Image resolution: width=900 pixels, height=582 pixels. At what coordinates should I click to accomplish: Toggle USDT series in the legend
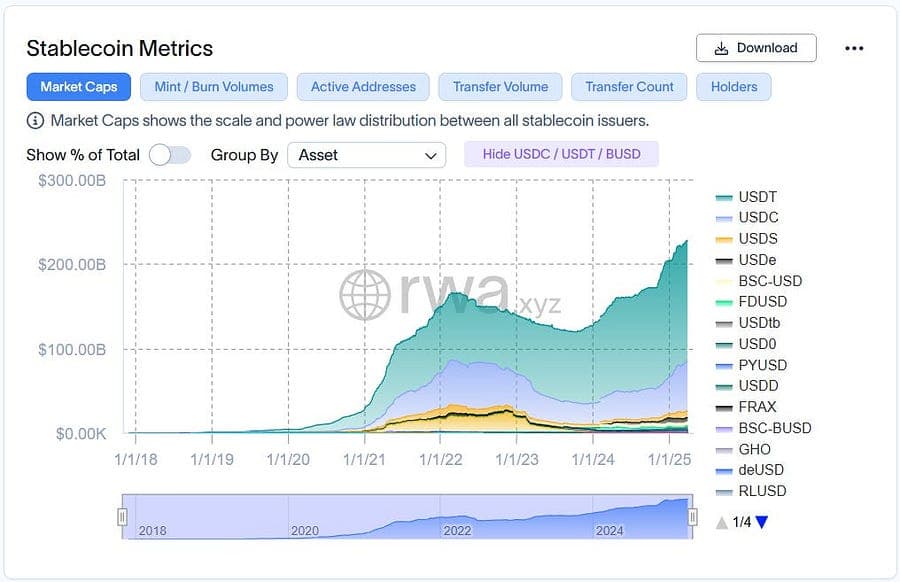[x=747, y=197]
